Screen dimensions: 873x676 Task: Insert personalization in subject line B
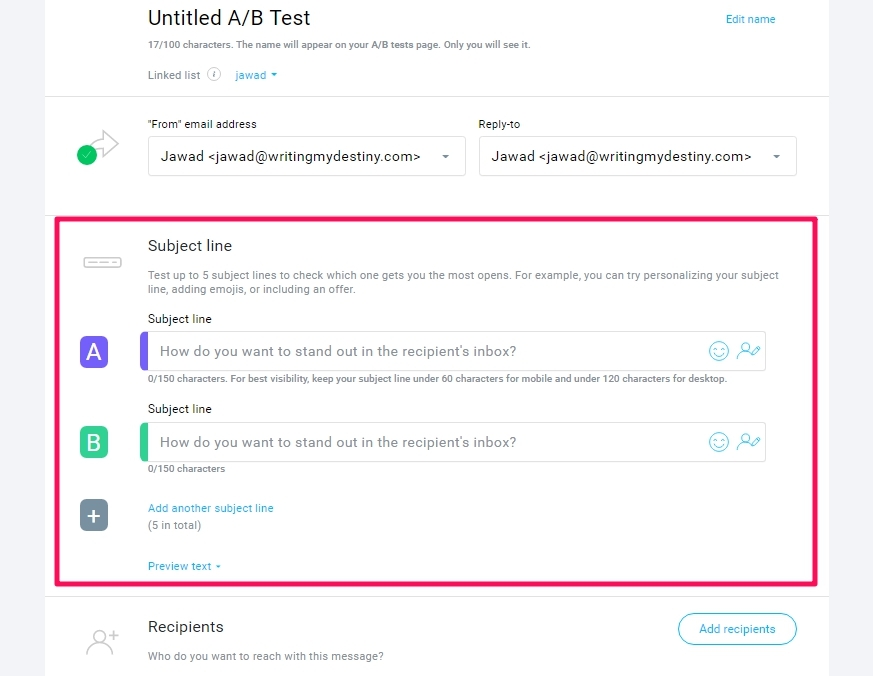click(748, 442)
